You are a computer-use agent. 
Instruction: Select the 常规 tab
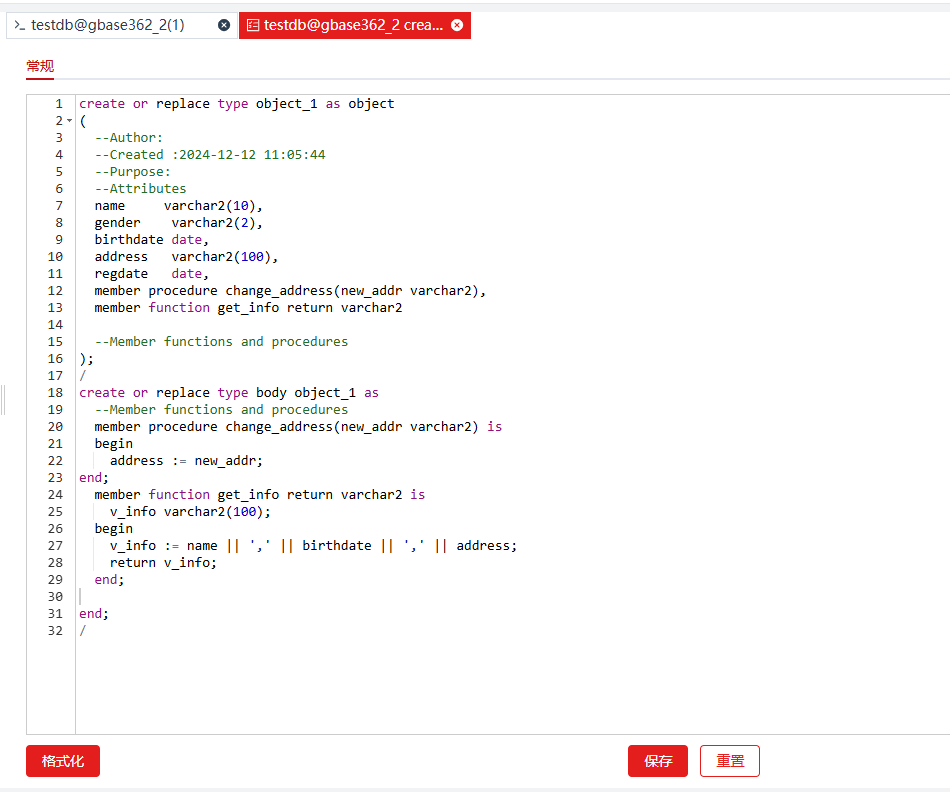coord(40,66)
